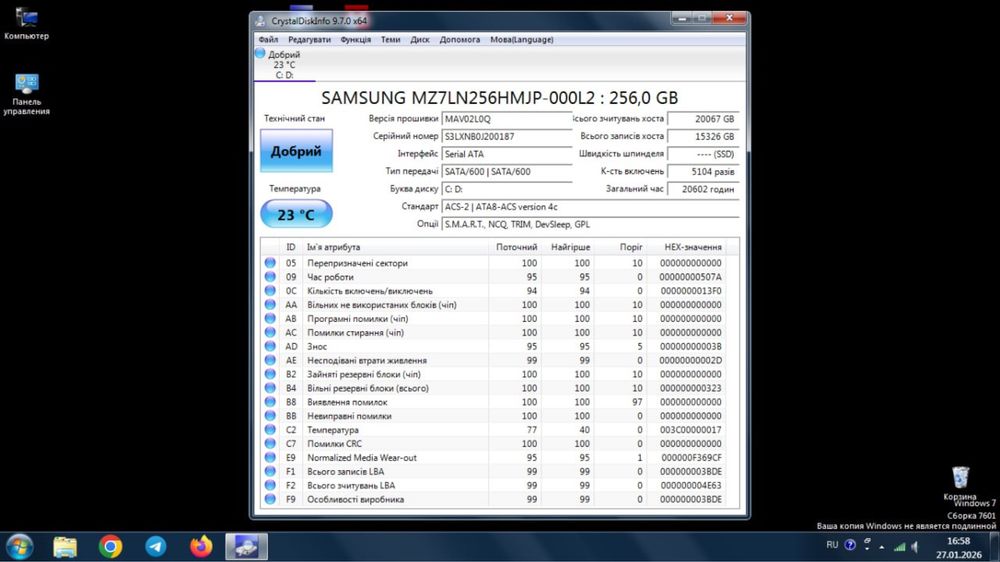Click status icon of attribute 0C row
The height and width of the screenshot is (562, 1000).
pos(270,291)
